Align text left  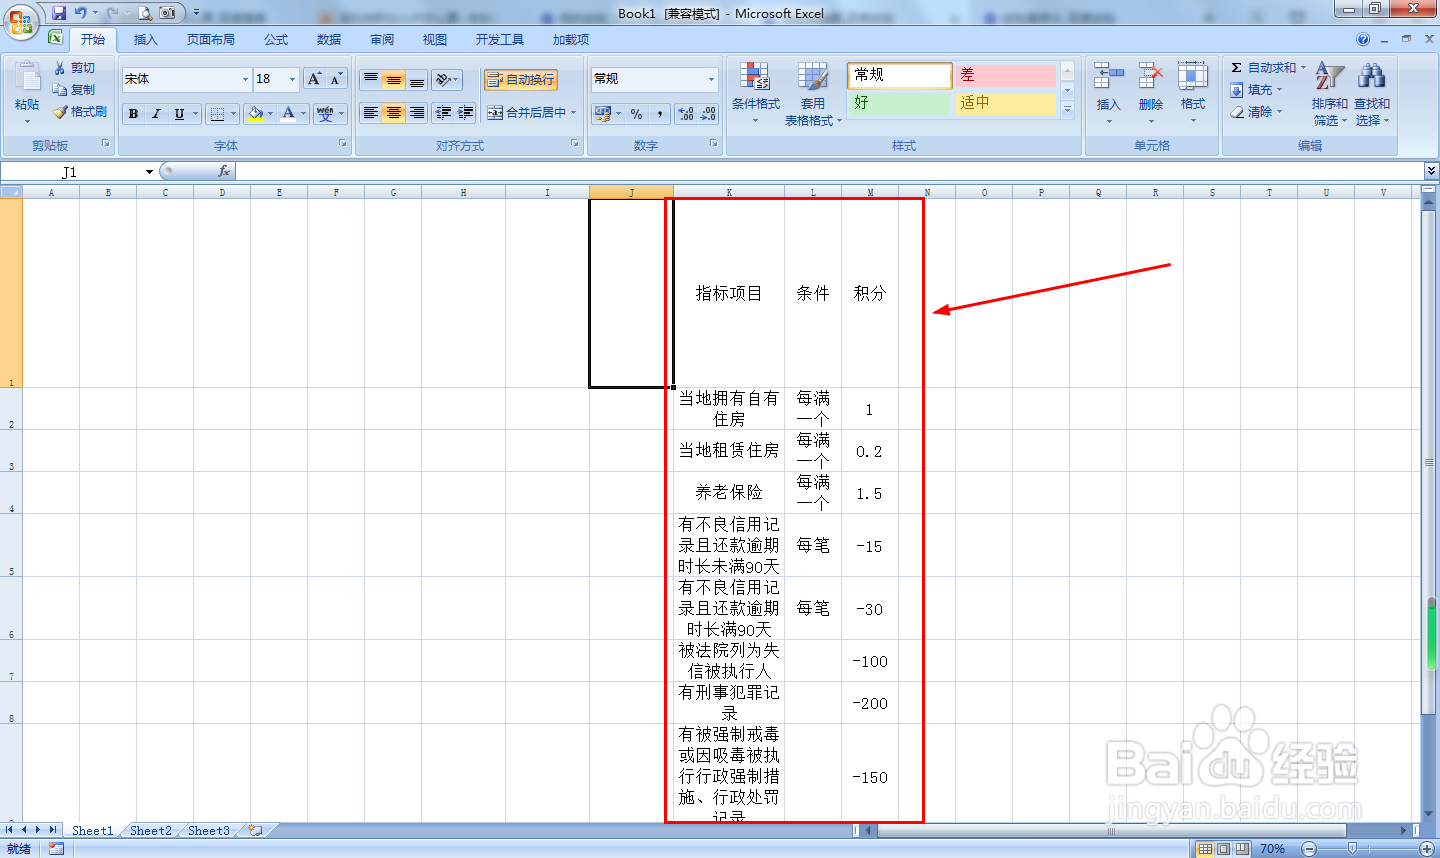[x=371, y=113]
